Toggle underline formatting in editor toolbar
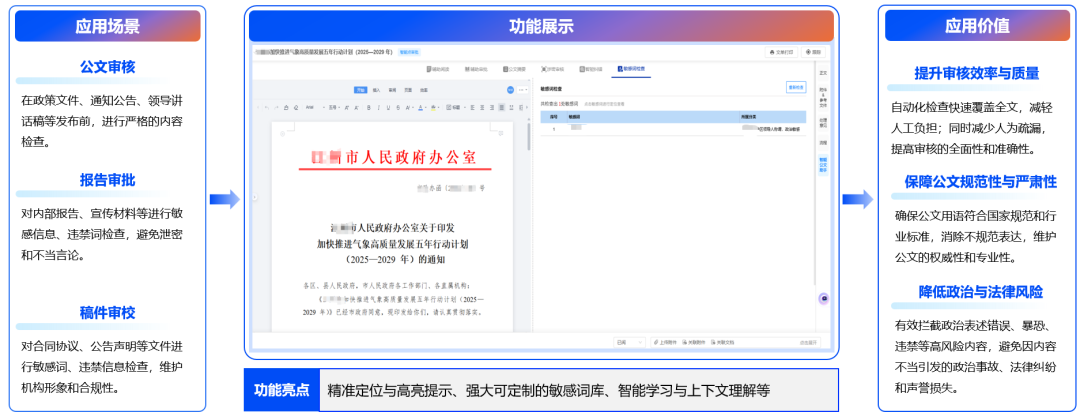This screenshot has width=1080, height=416. pyautogui.click(x=388, y=107)
